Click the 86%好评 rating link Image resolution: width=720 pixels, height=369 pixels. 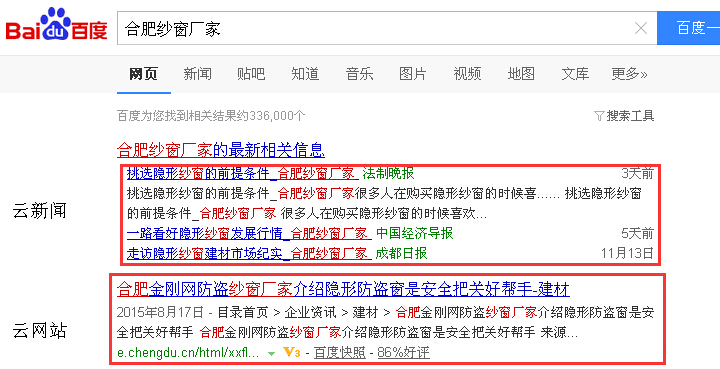(x=403, y=352)
